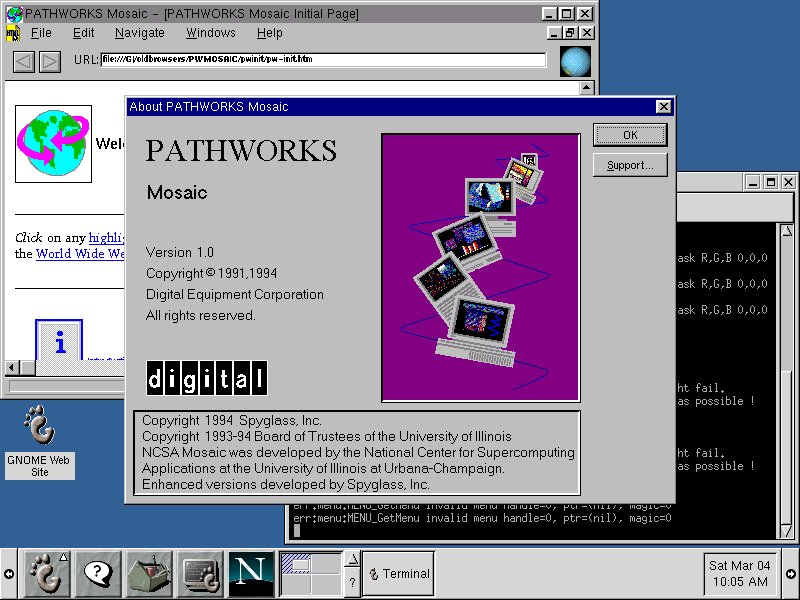Hide panel using the left edge arrow

click(9, 574)
